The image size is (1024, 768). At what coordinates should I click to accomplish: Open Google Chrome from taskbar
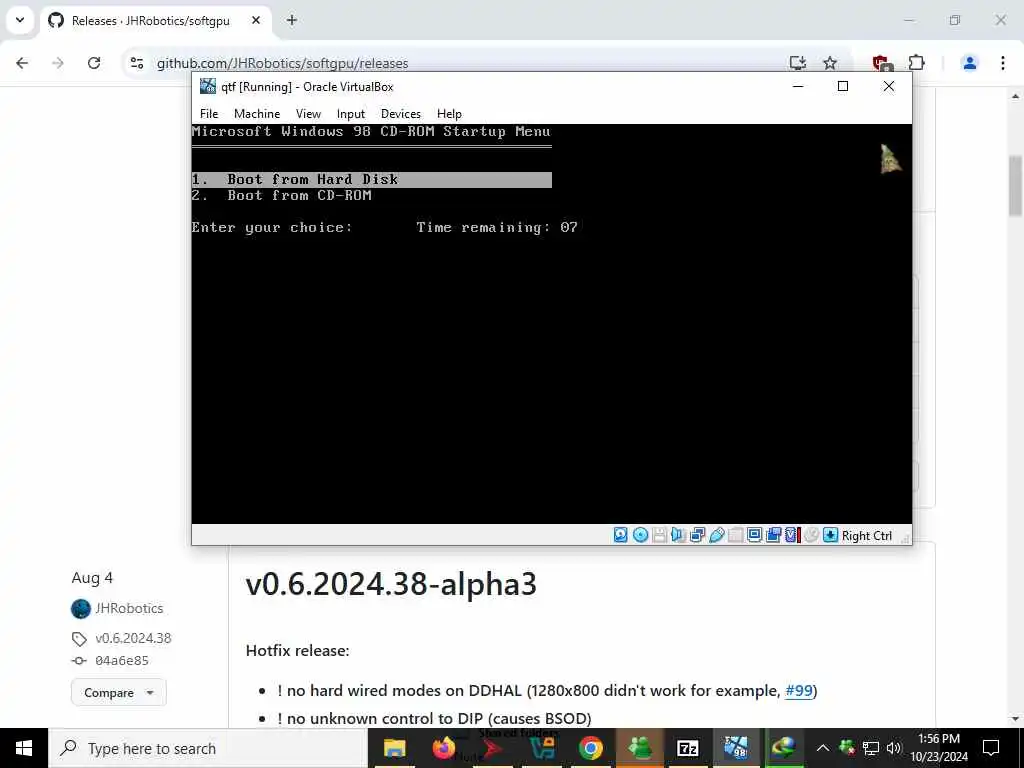coord(590,748)
